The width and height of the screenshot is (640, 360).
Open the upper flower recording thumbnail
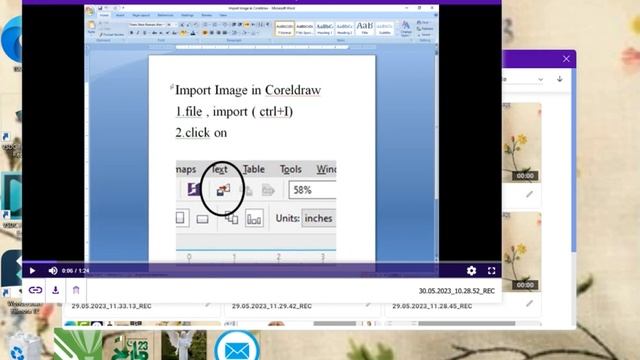[x=522, y=142]
